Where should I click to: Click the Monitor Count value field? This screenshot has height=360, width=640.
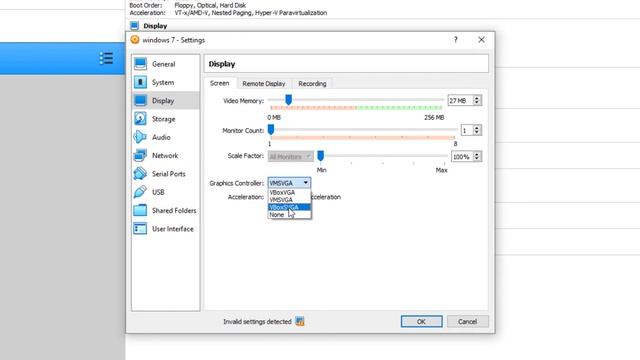coord(466,131)
